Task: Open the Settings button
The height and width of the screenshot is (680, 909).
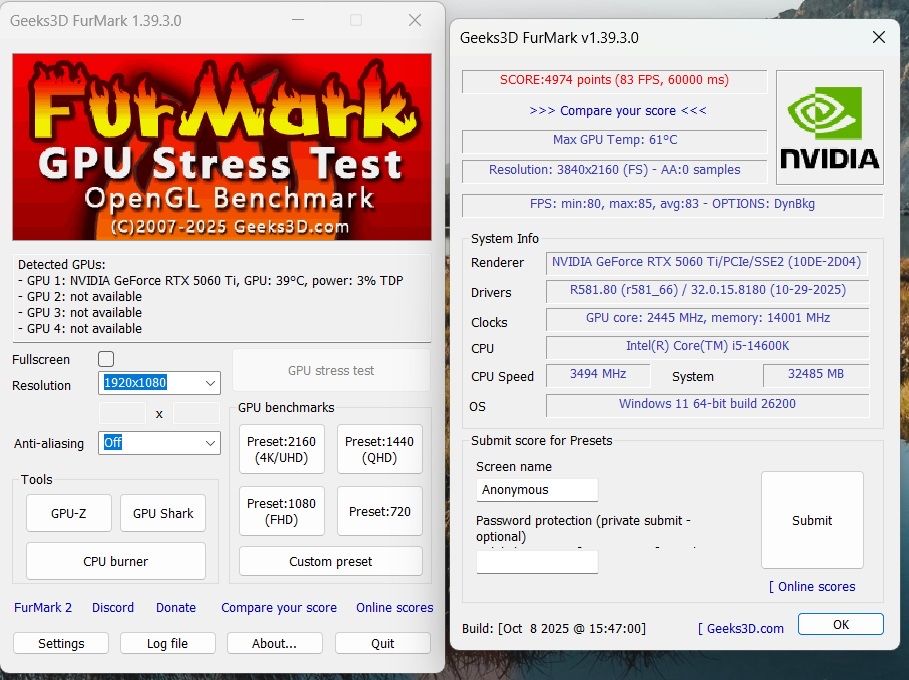Action: tap(61, 643)
